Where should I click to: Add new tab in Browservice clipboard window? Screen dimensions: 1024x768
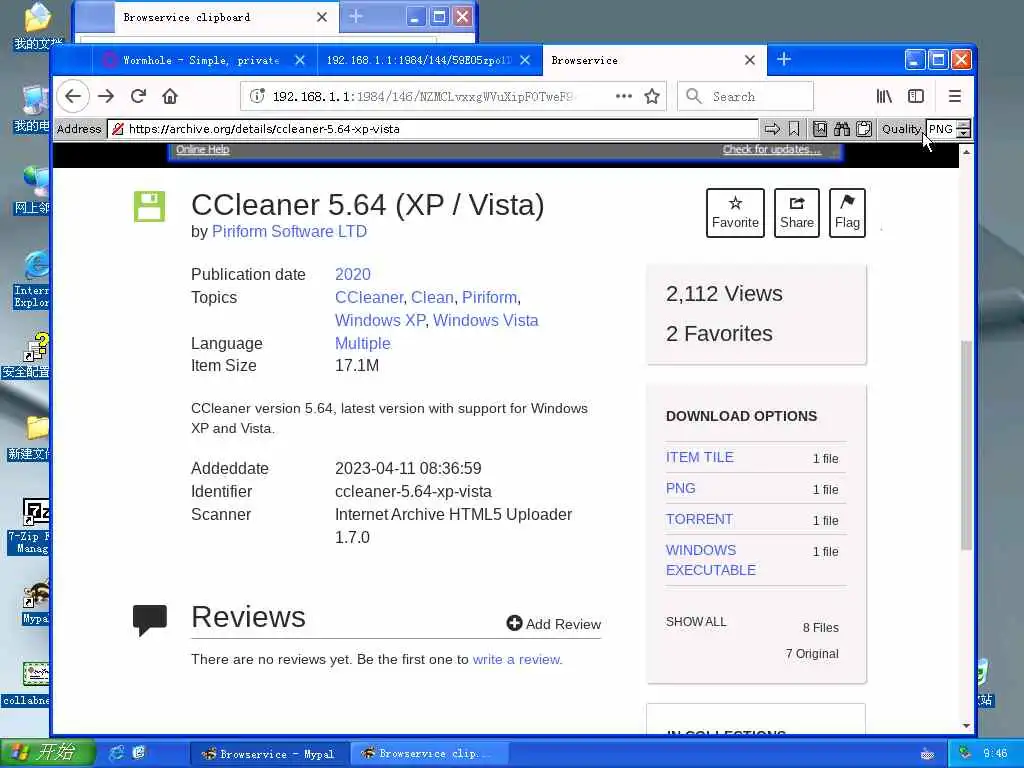click(355, 16)
